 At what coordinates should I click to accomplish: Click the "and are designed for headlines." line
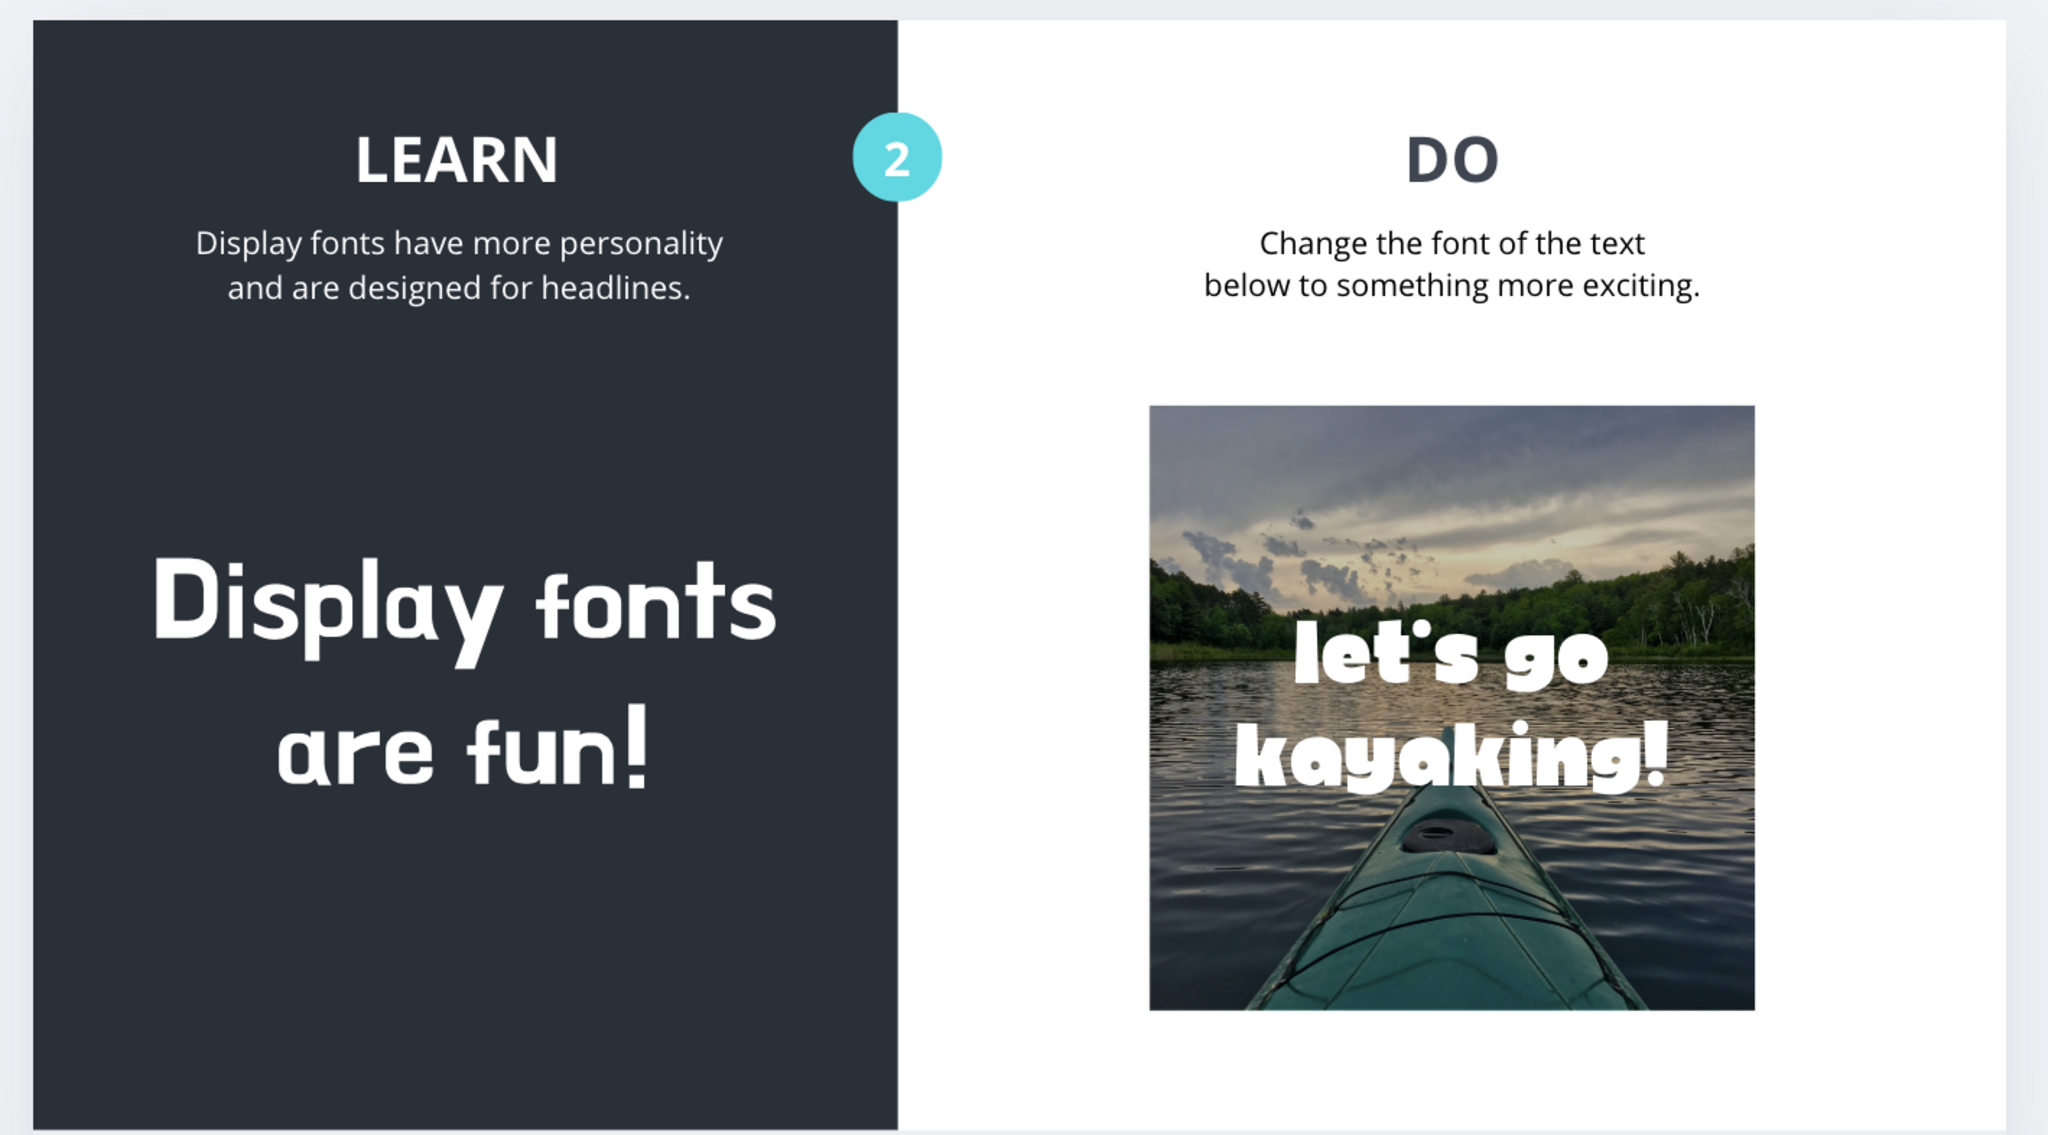[x=459, y=288]
